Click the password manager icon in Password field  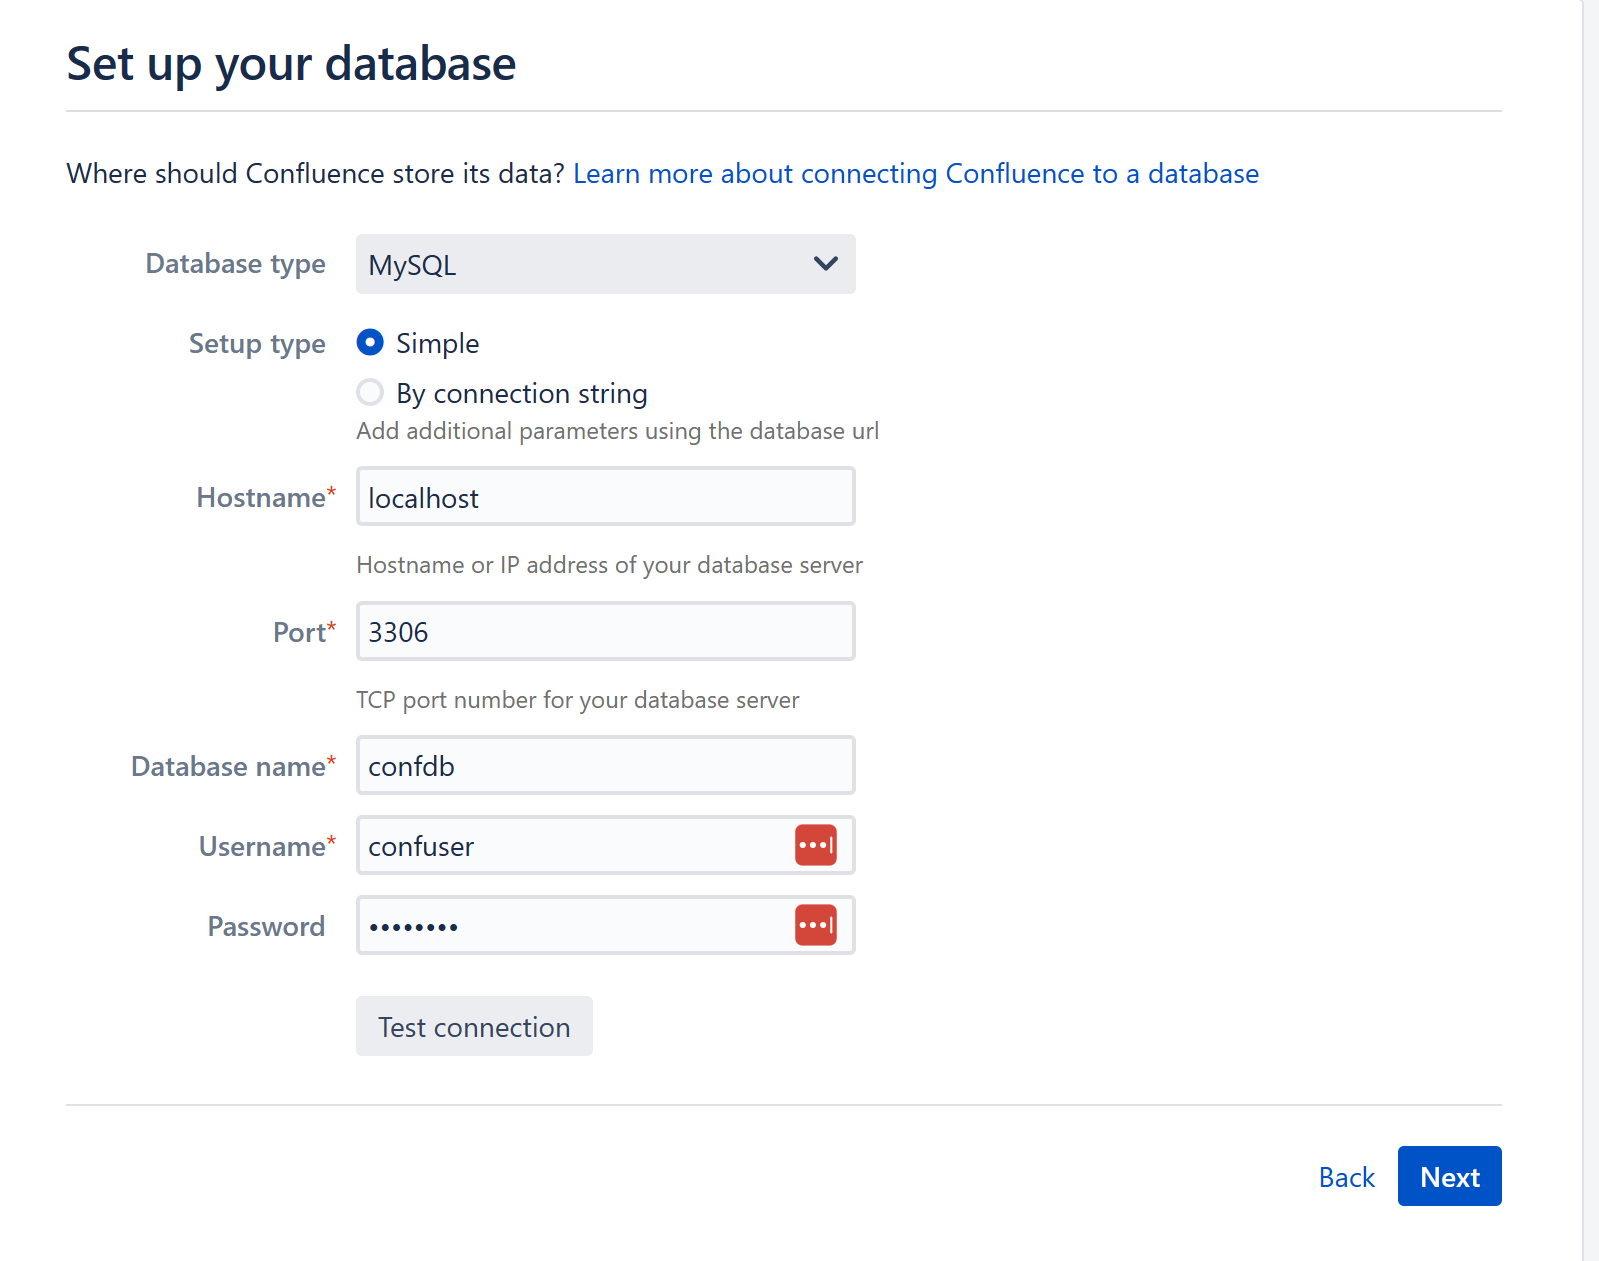tap(816, 925)
